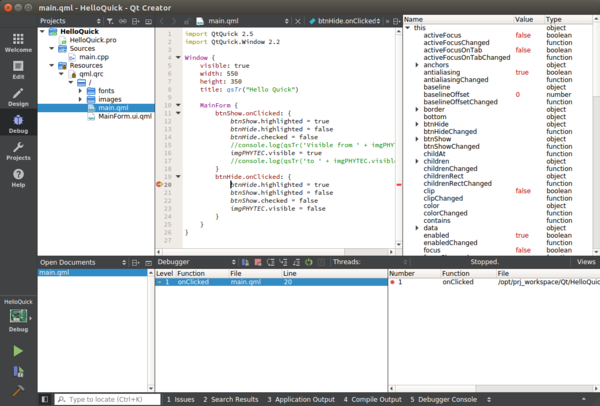The width and height of the screenshot is (600, 406).
Task: Expand the anchors property in locals
Action: pyautogui.click(x=417, y=65)
